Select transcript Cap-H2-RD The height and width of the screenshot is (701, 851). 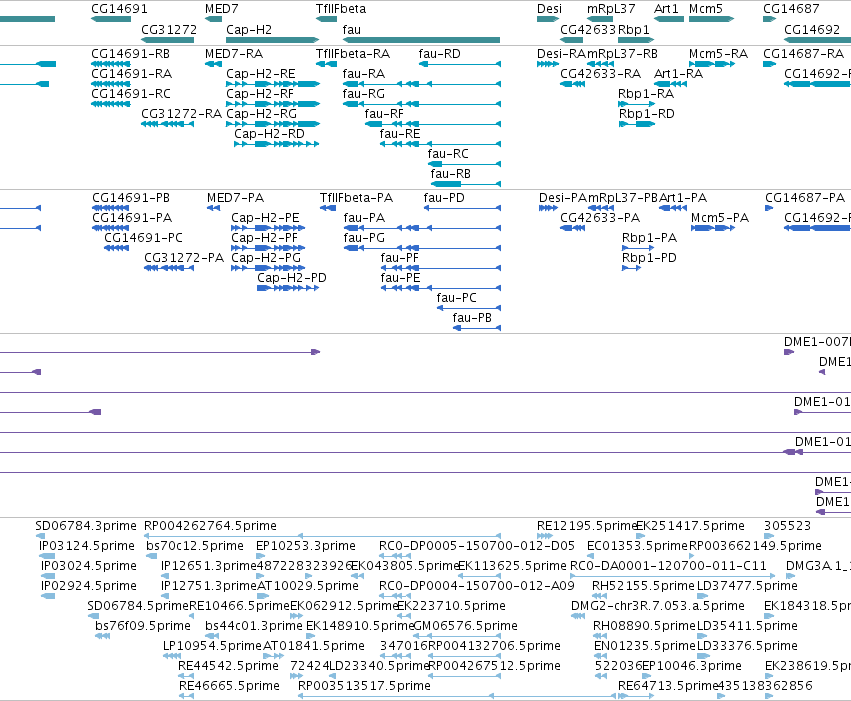point(269,133)
